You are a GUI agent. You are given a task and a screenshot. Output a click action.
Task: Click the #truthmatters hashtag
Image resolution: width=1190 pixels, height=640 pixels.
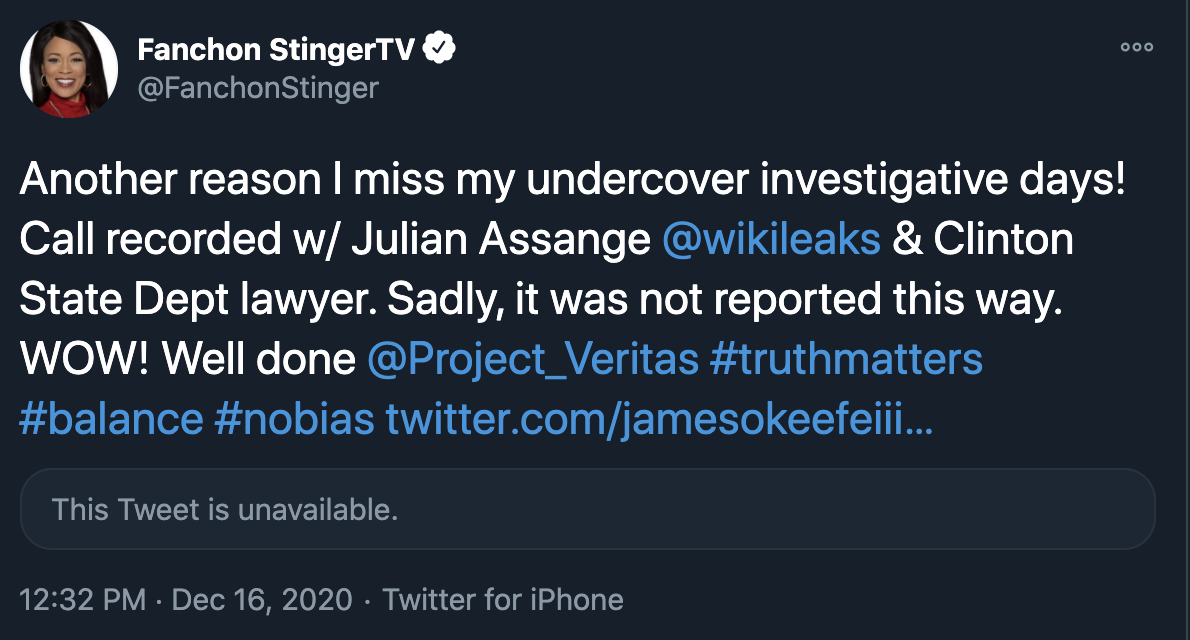click(x=846, y=359)
